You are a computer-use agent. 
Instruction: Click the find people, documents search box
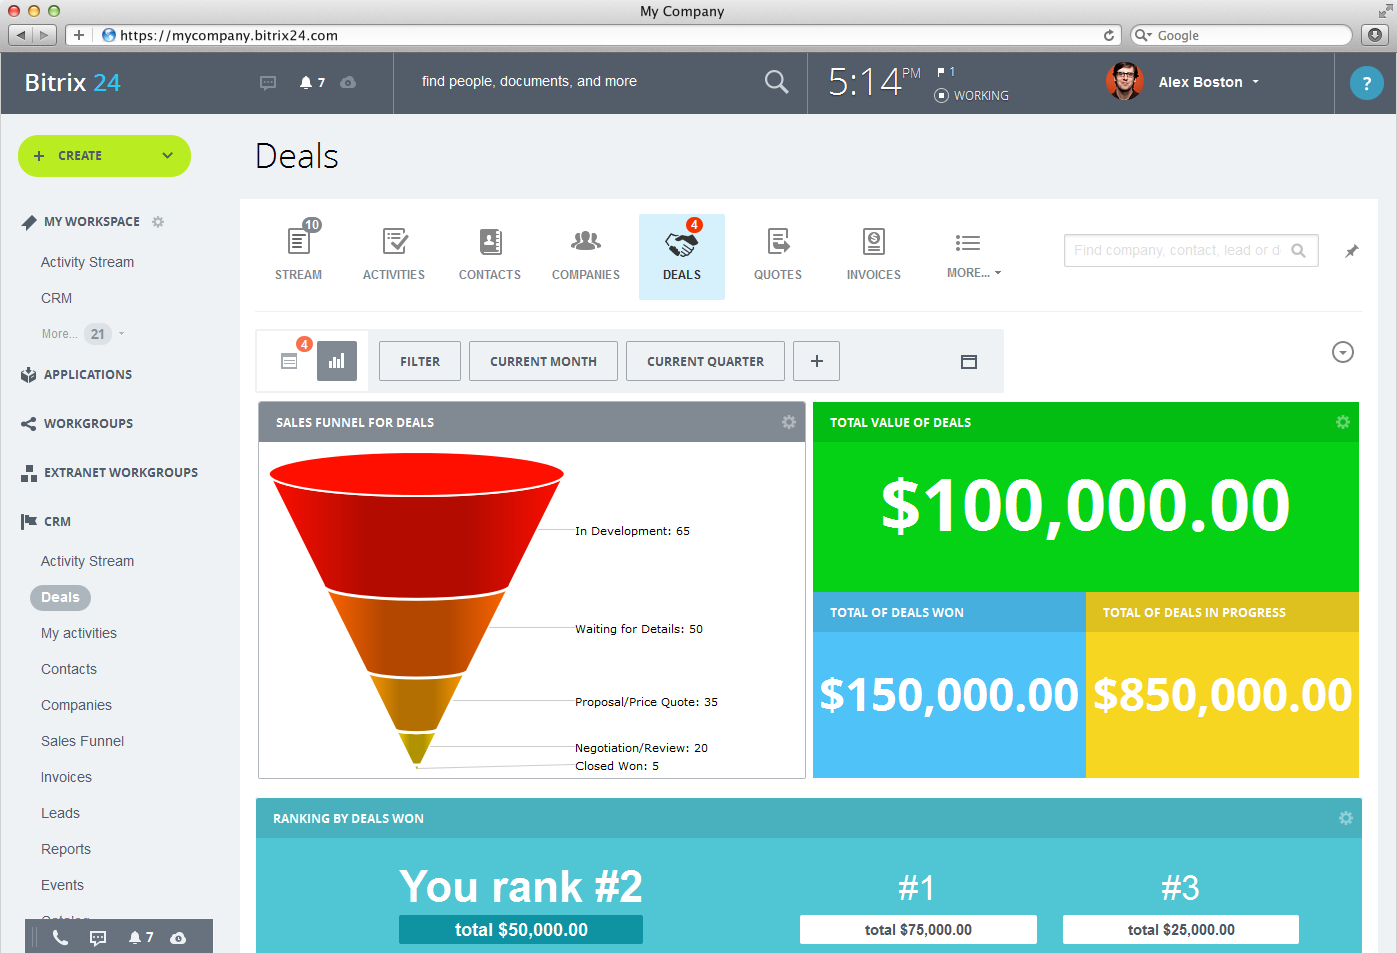[x=600, y=82]
